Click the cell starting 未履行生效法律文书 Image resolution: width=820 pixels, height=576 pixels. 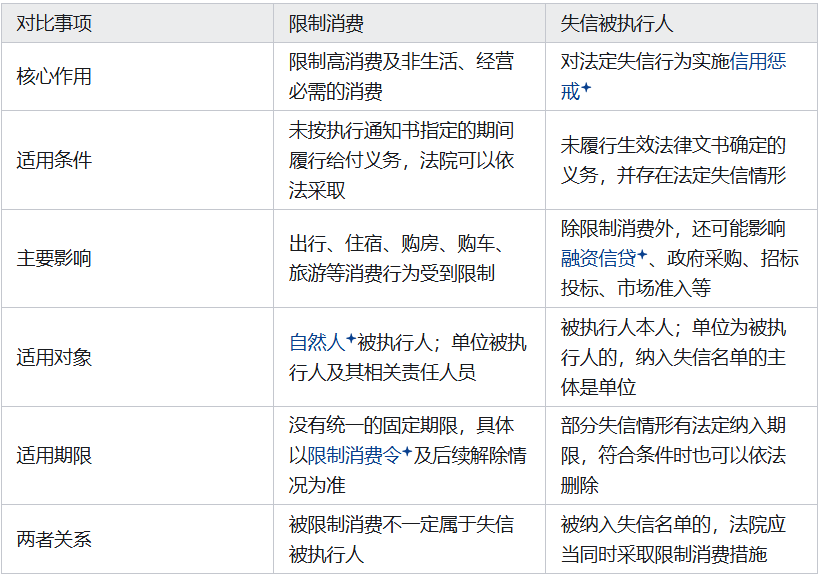point(681,160)
